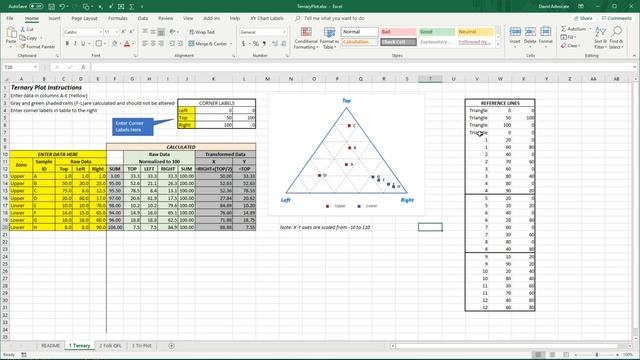
Task: Align cell text to the left
Action: click(145, 44)
